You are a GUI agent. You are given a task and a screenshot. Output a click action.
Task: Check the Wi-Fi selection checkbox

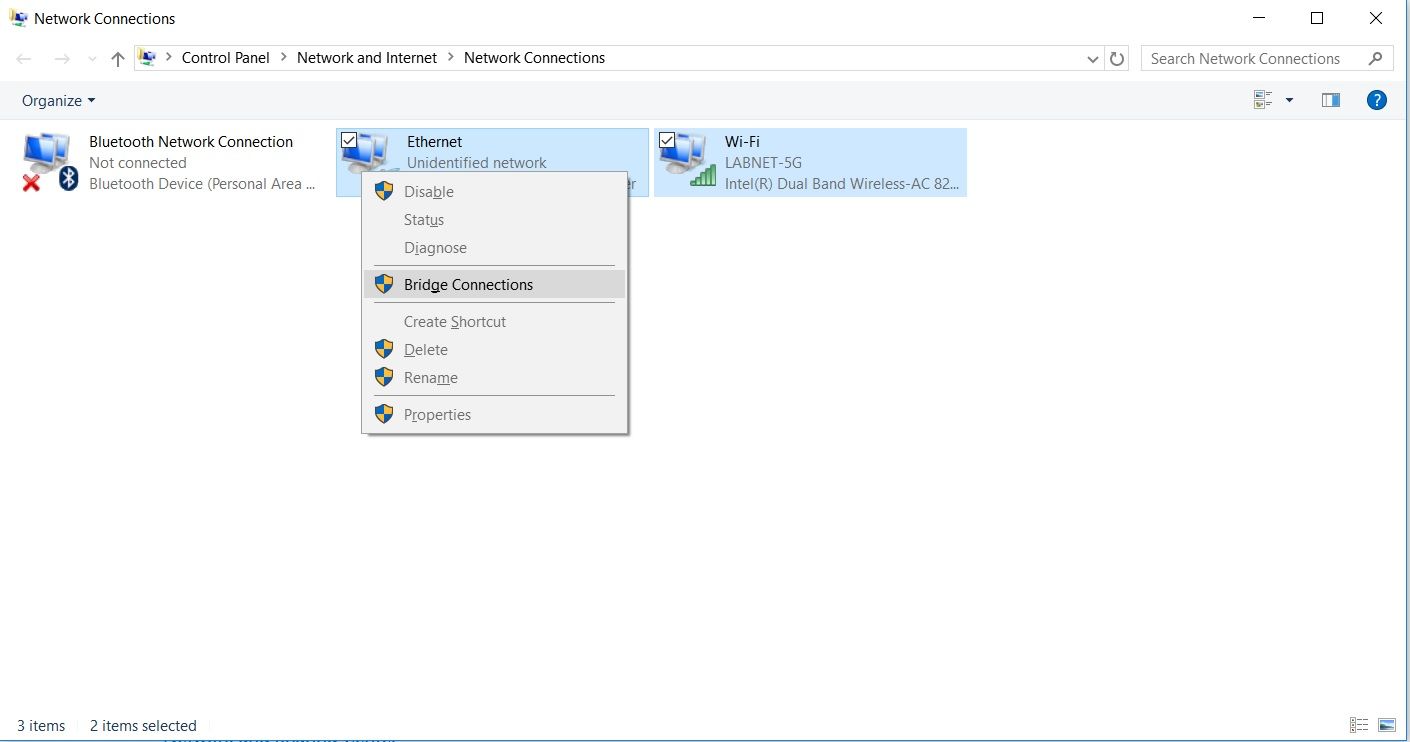click(665, 139)
